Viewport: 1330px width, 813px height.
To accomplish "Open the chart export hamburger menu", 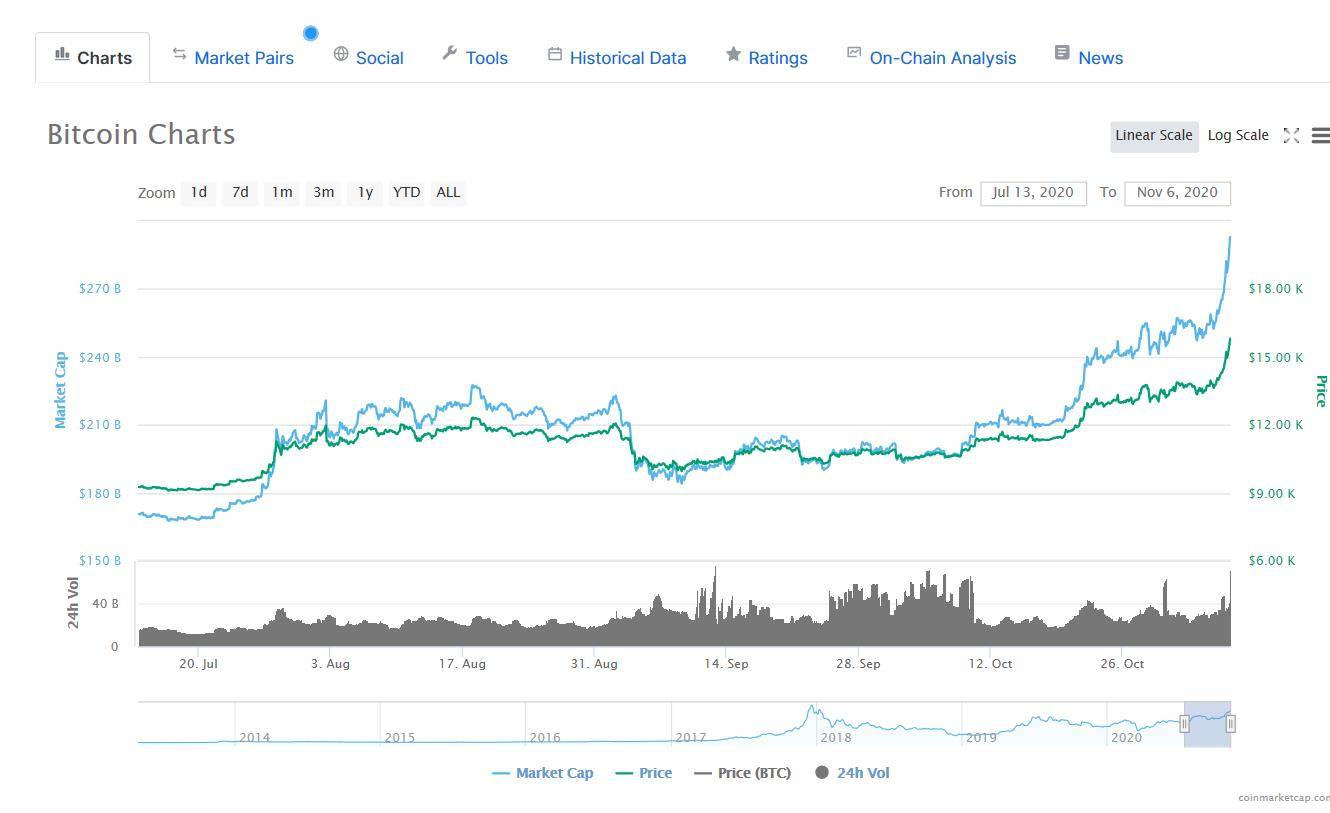I will 1322,135.
